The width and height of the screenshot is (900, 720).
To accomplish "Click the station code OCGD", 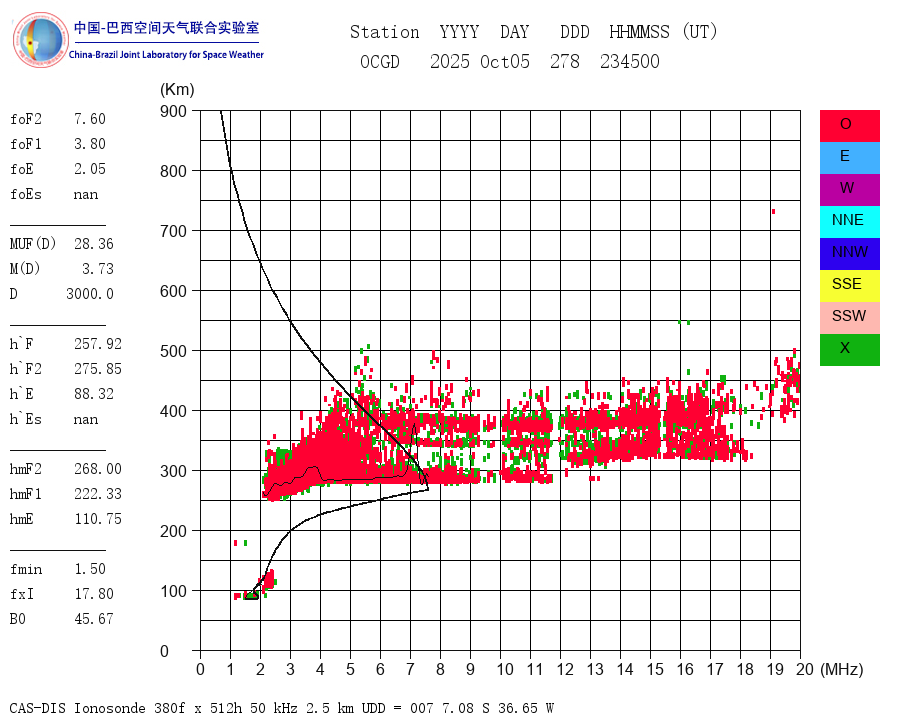I will click(379, 61).
